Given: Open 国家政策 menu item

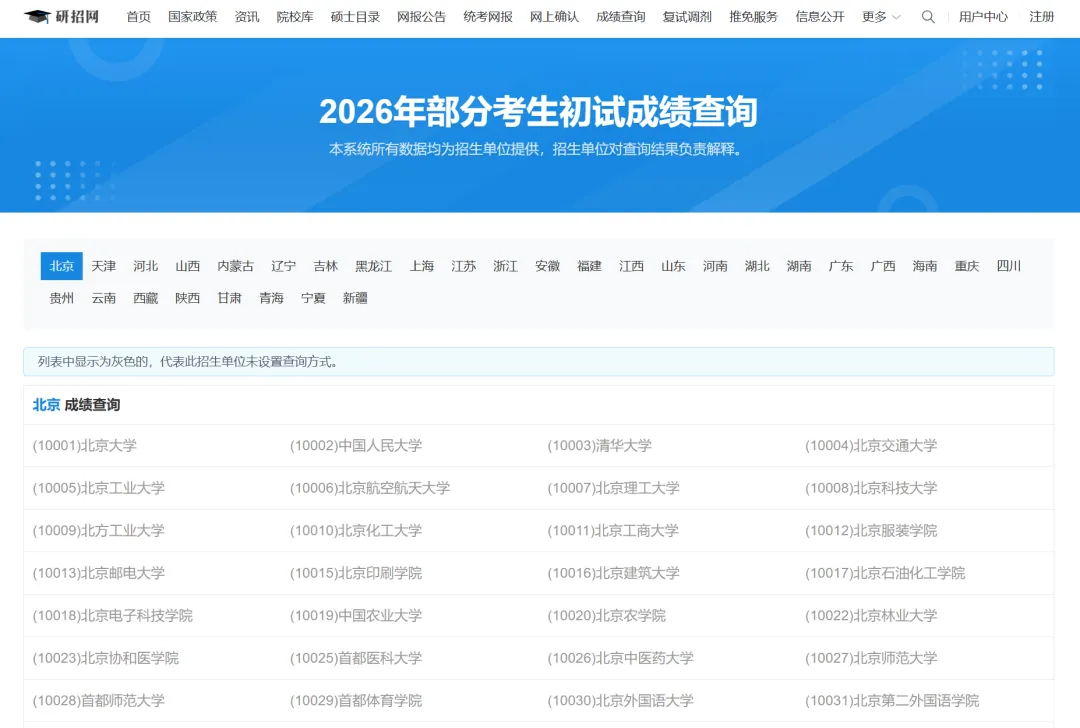Looking at the screenshot, I should [x=192, y=17].
